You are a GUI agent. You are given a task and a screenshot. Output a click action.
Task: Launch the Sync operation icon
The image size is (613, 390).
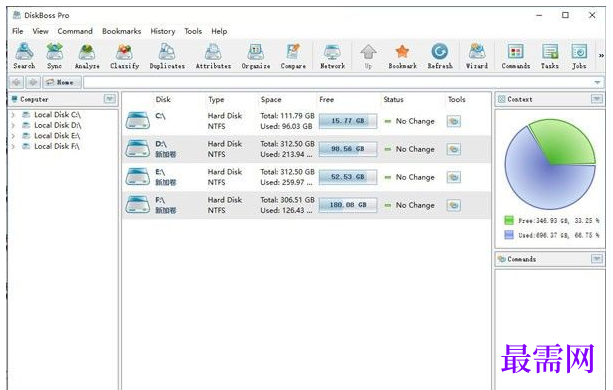(x=54, y=56)
